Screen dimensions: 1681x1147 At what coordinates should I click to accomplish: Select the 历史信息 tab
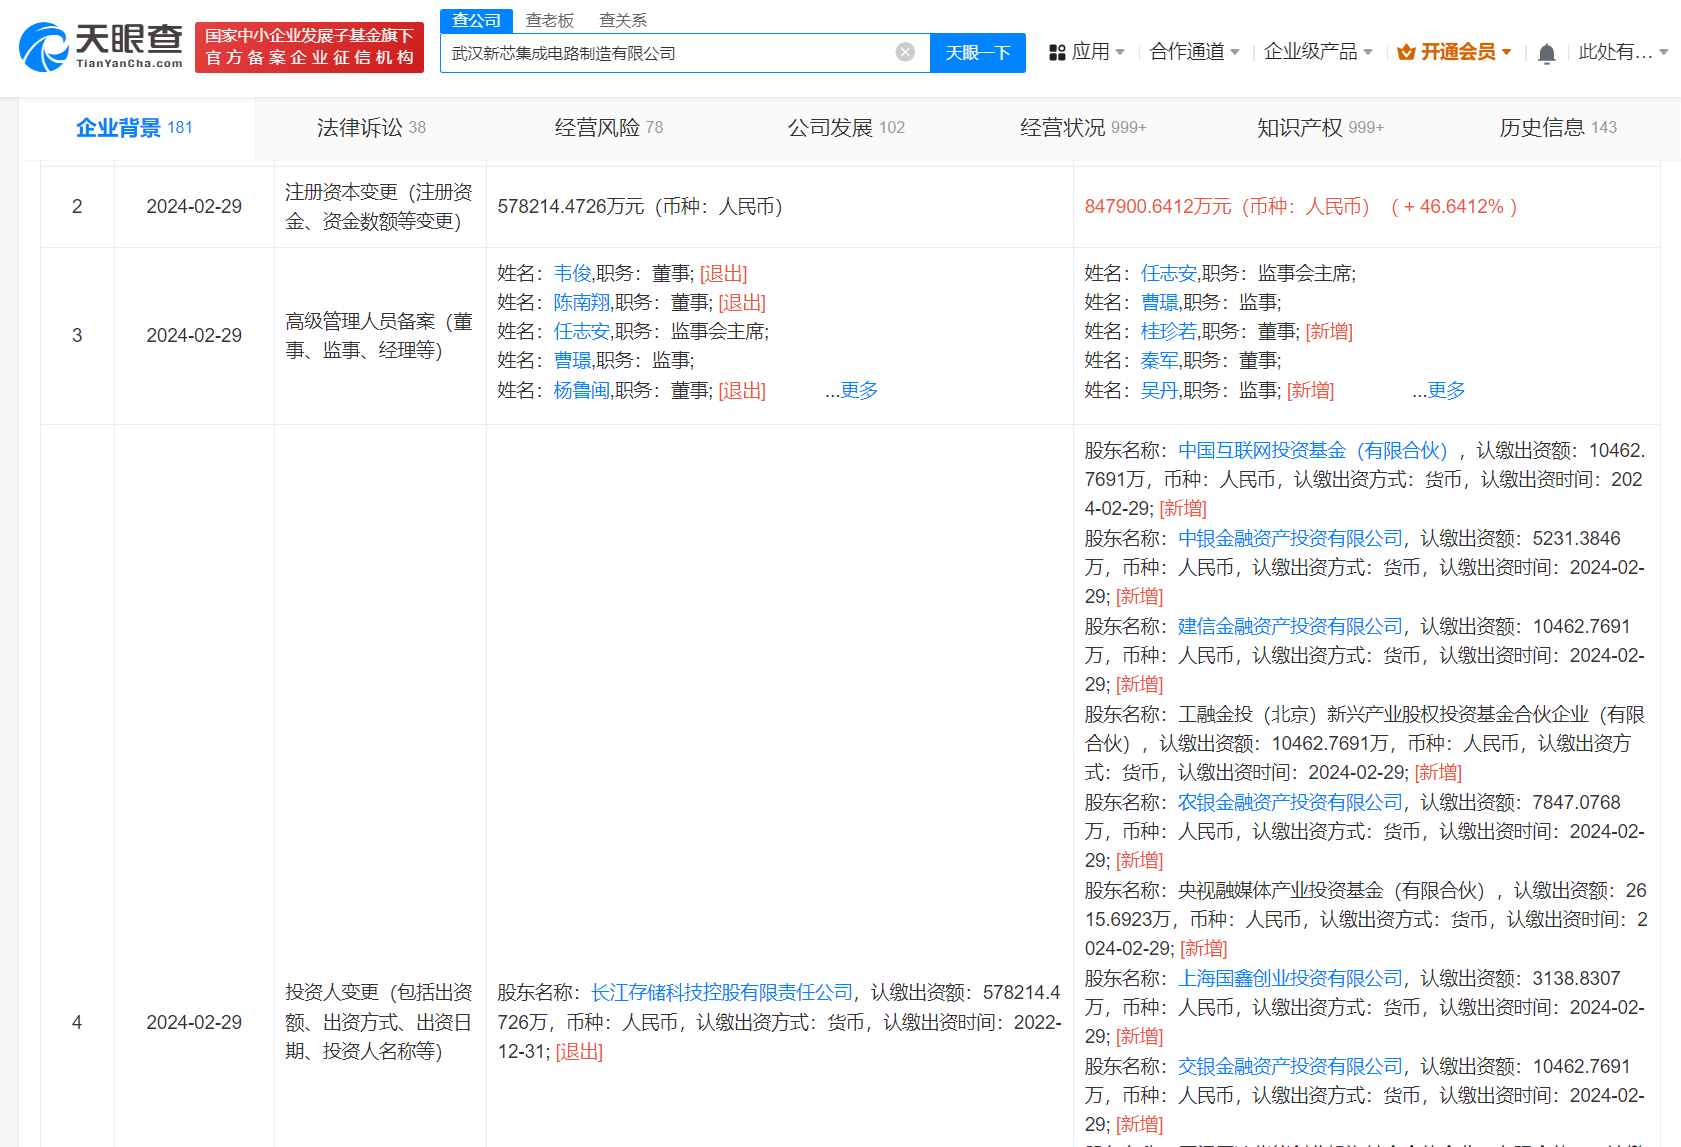(x=1558, y=128)
